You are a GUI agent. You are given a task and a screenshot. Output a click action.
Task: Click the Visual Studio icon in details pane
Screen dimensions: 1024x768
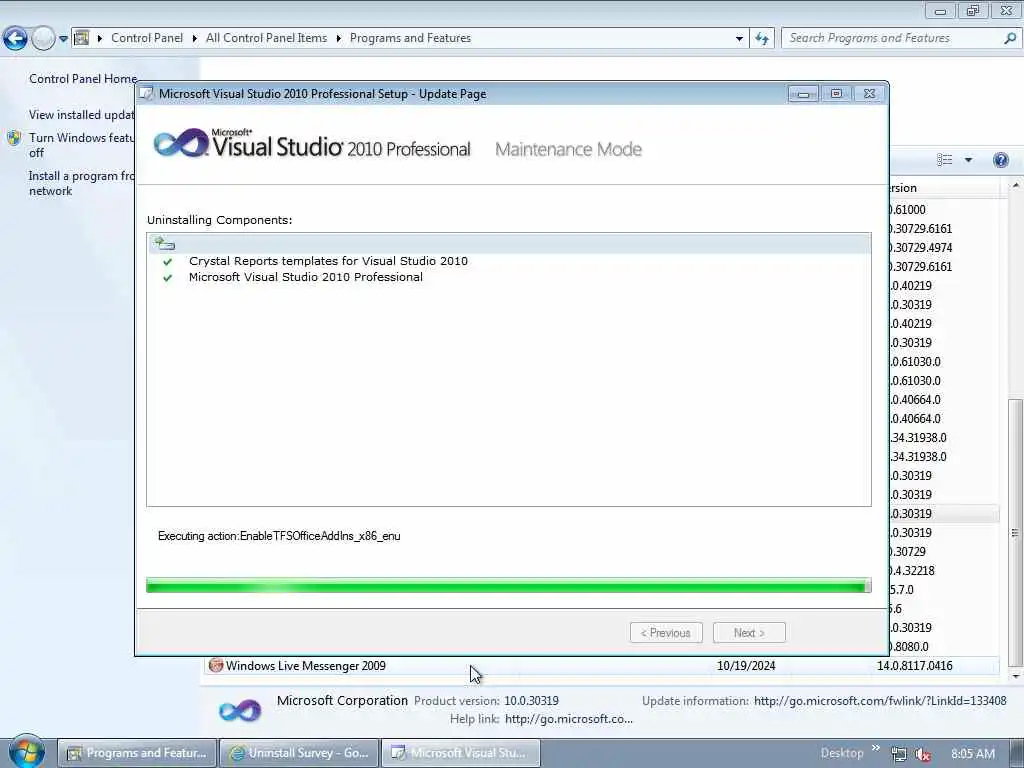[x=240, y=710]
